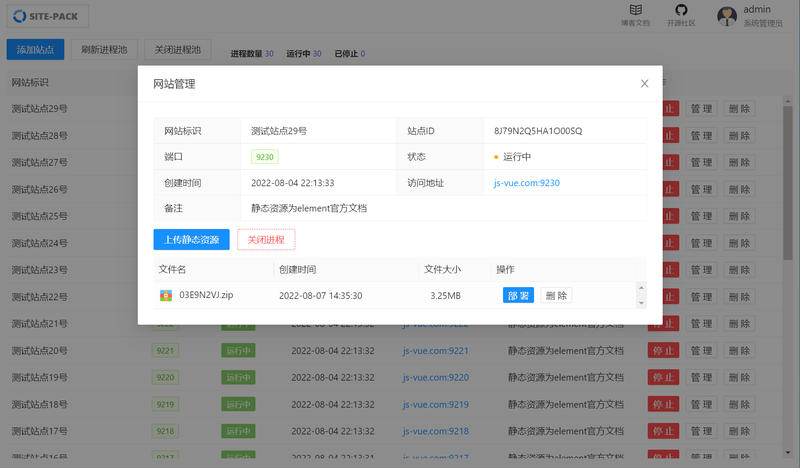Viewport: 800px width, 468px height.
Task: Click the 03E9N2VJ.zip archive file icon
Action: (166, 295)
